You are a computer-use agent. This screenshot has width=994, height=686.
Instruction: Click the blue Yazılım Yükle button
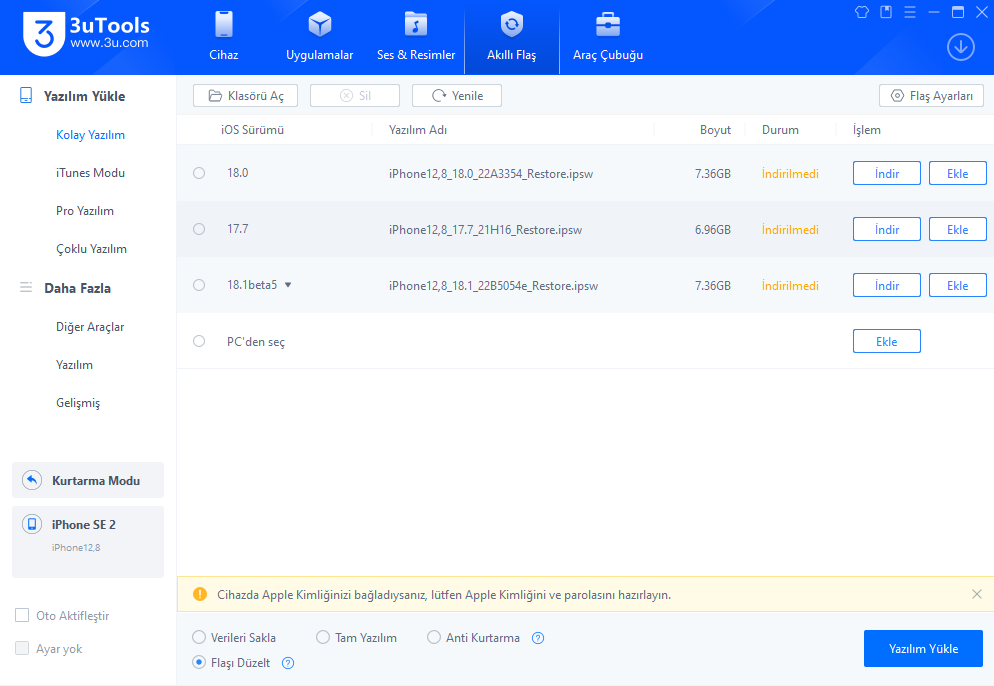point(923,649)
